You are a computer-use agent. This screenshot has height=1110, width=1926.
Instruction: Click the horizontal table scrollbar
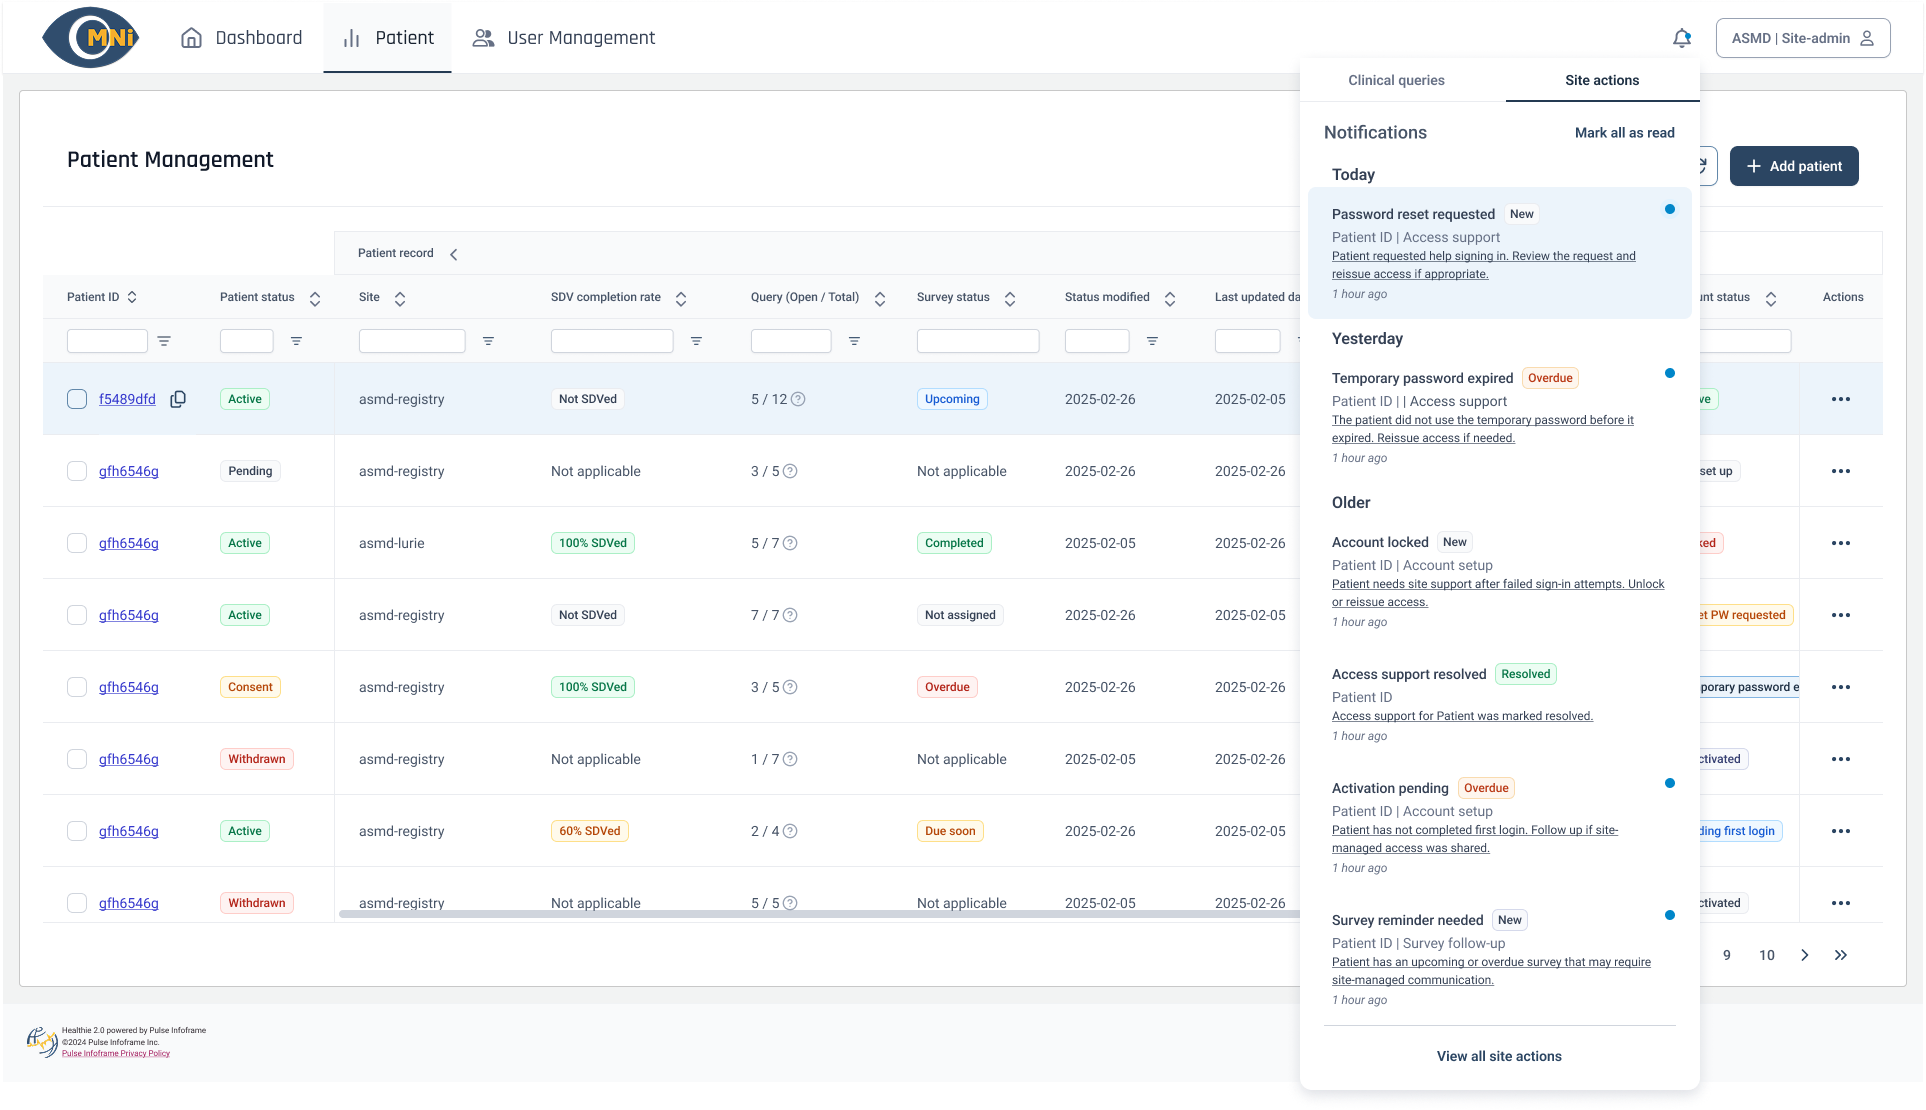point(818,913)
